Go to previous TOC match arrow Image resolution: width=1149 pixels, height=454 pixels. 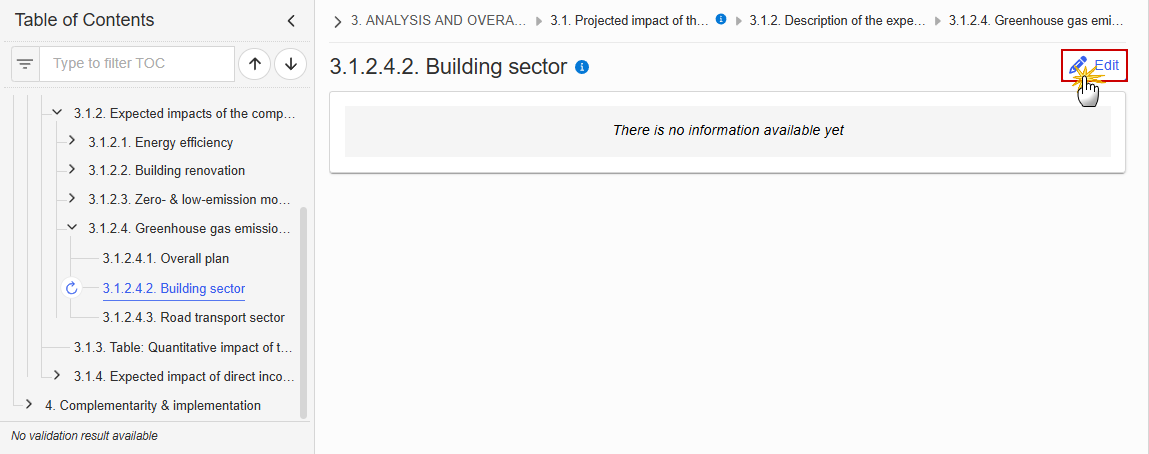(x=254, y=64)
